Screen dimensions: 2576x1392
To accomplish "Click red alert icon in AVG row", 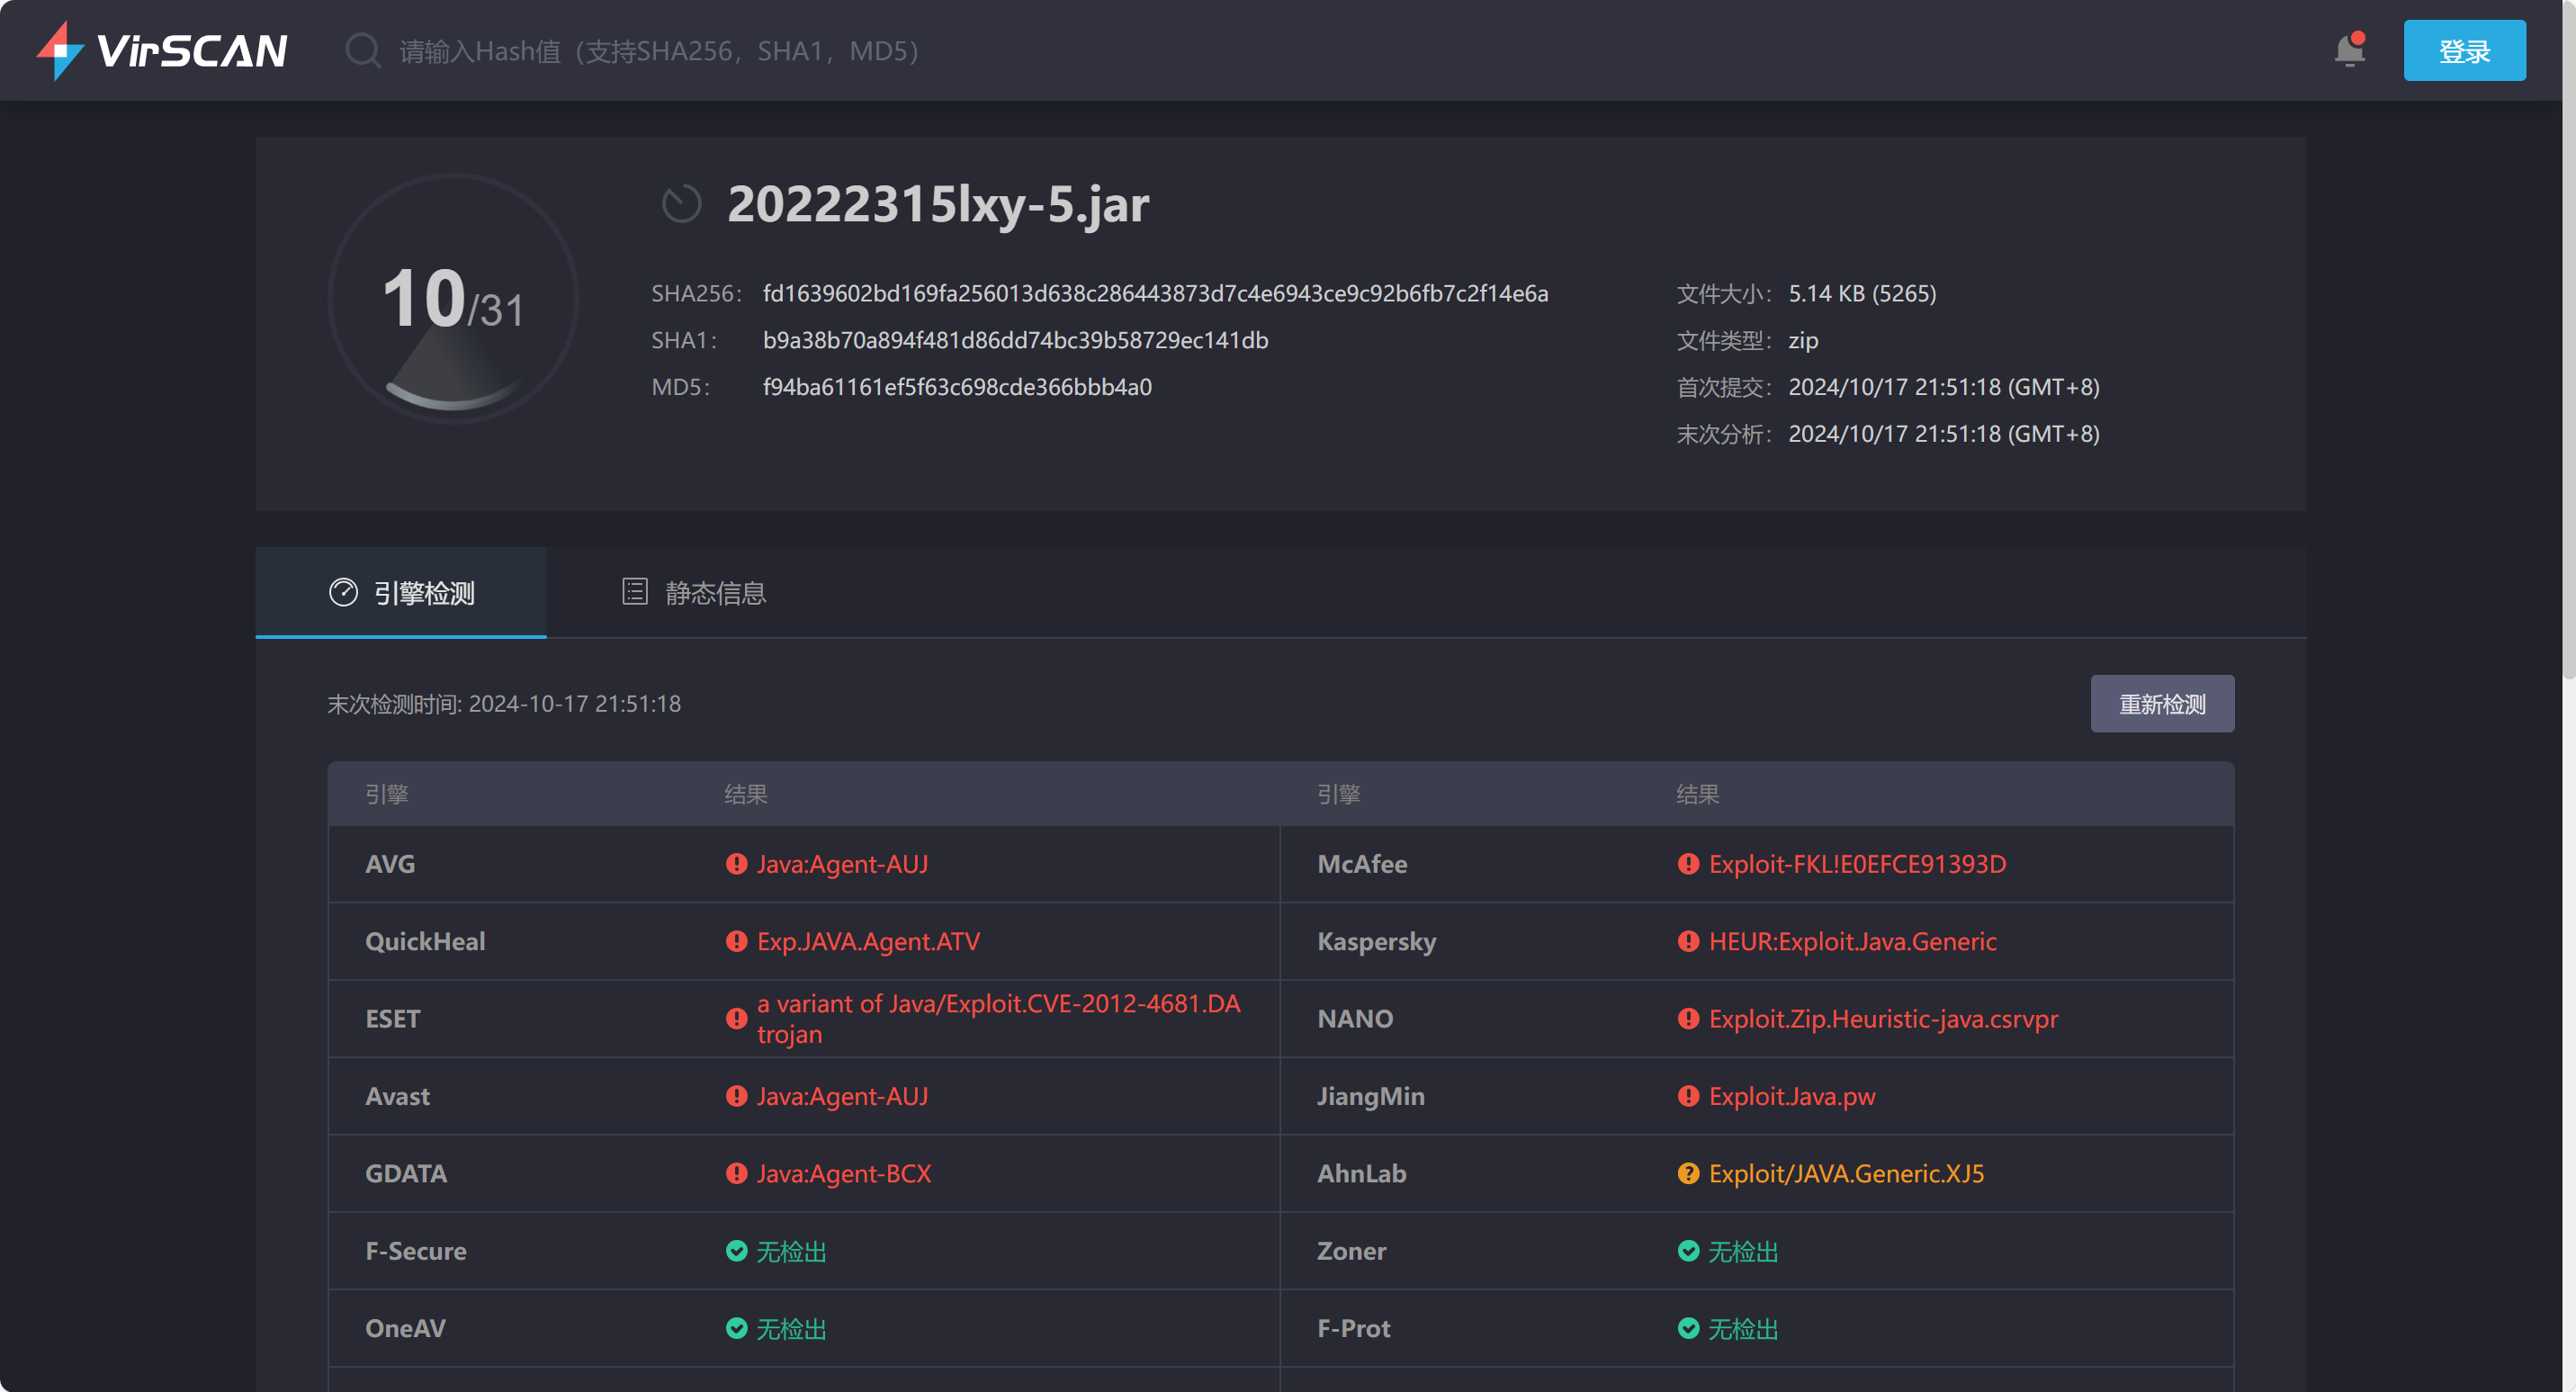I will pyautogui.click(x=736, y=864).
